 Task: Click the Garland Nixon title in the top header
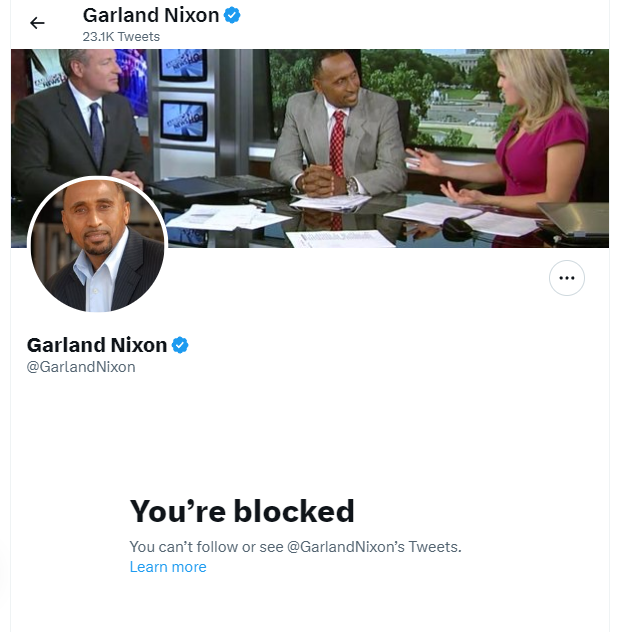[x=151, y=15]
